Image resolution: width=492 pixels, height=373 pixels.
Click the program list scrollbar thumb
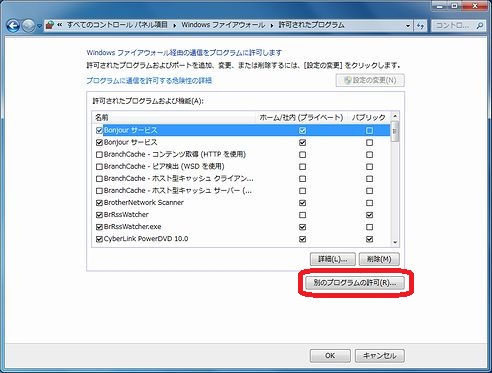click(x=395, y=131)
